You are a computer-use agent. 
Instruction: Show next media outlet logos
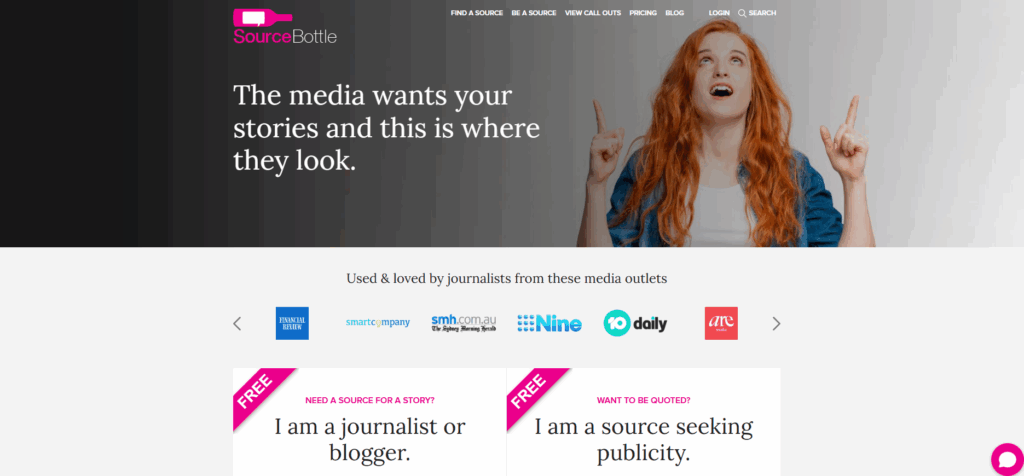point(776,323)
